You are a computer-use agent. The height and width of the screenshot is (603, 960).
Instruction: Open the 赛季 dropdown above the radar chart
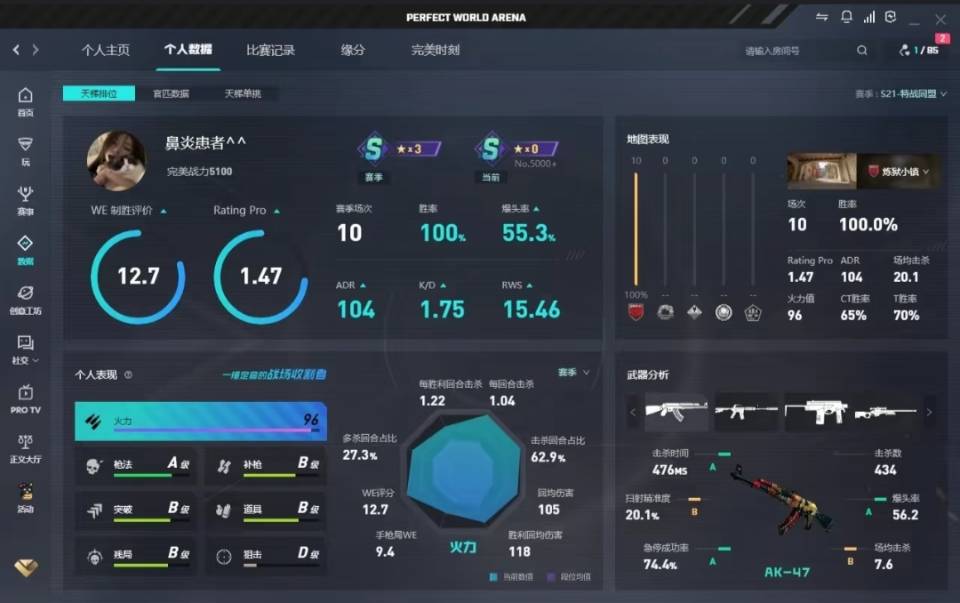pyautogui.click(x=574, y=372)
